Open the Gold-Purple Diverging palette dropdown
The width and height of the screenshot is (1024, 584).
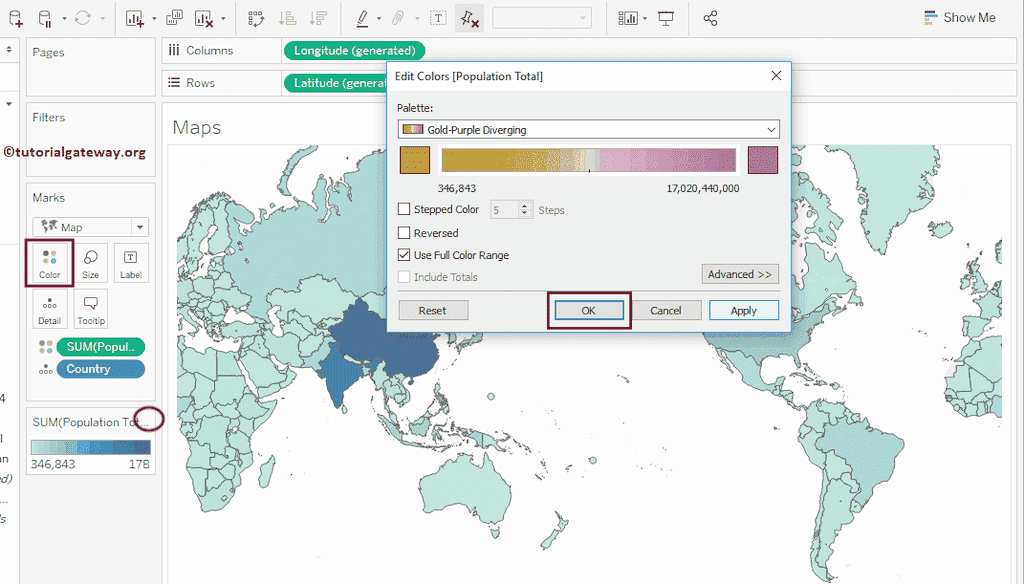tap(588, 130)
